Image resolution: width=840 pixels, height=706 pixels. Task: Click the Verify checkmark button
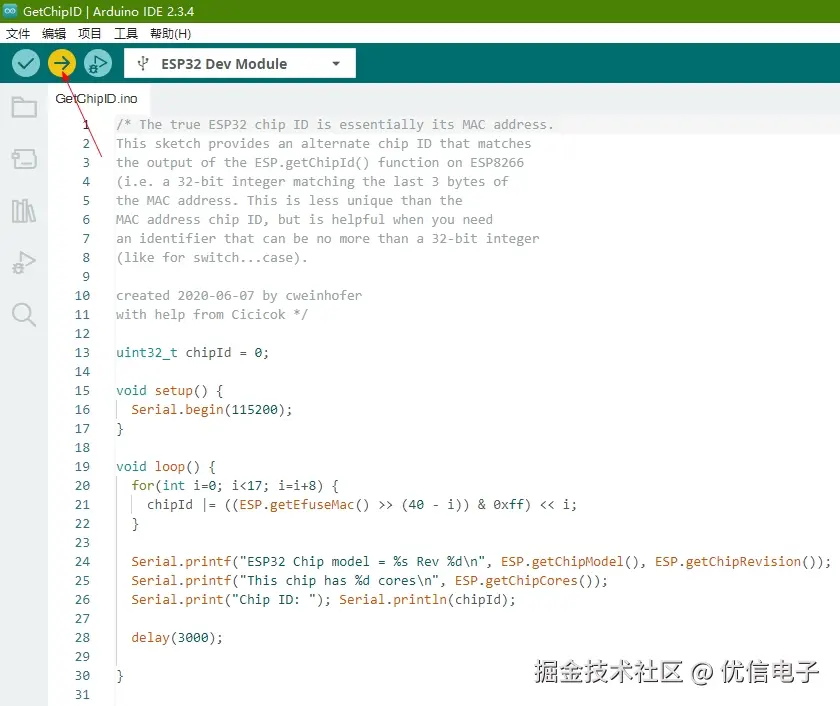tap(26, 63)
